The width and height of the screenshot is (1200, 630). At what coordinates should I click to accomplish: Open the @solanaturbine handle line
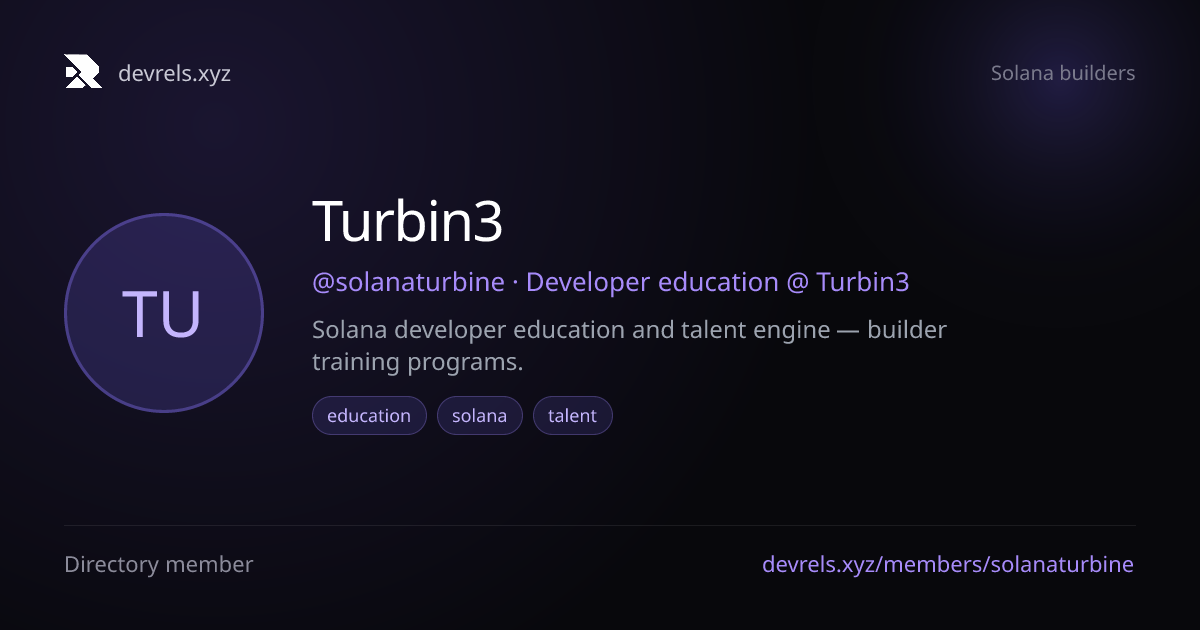point(611,282)
